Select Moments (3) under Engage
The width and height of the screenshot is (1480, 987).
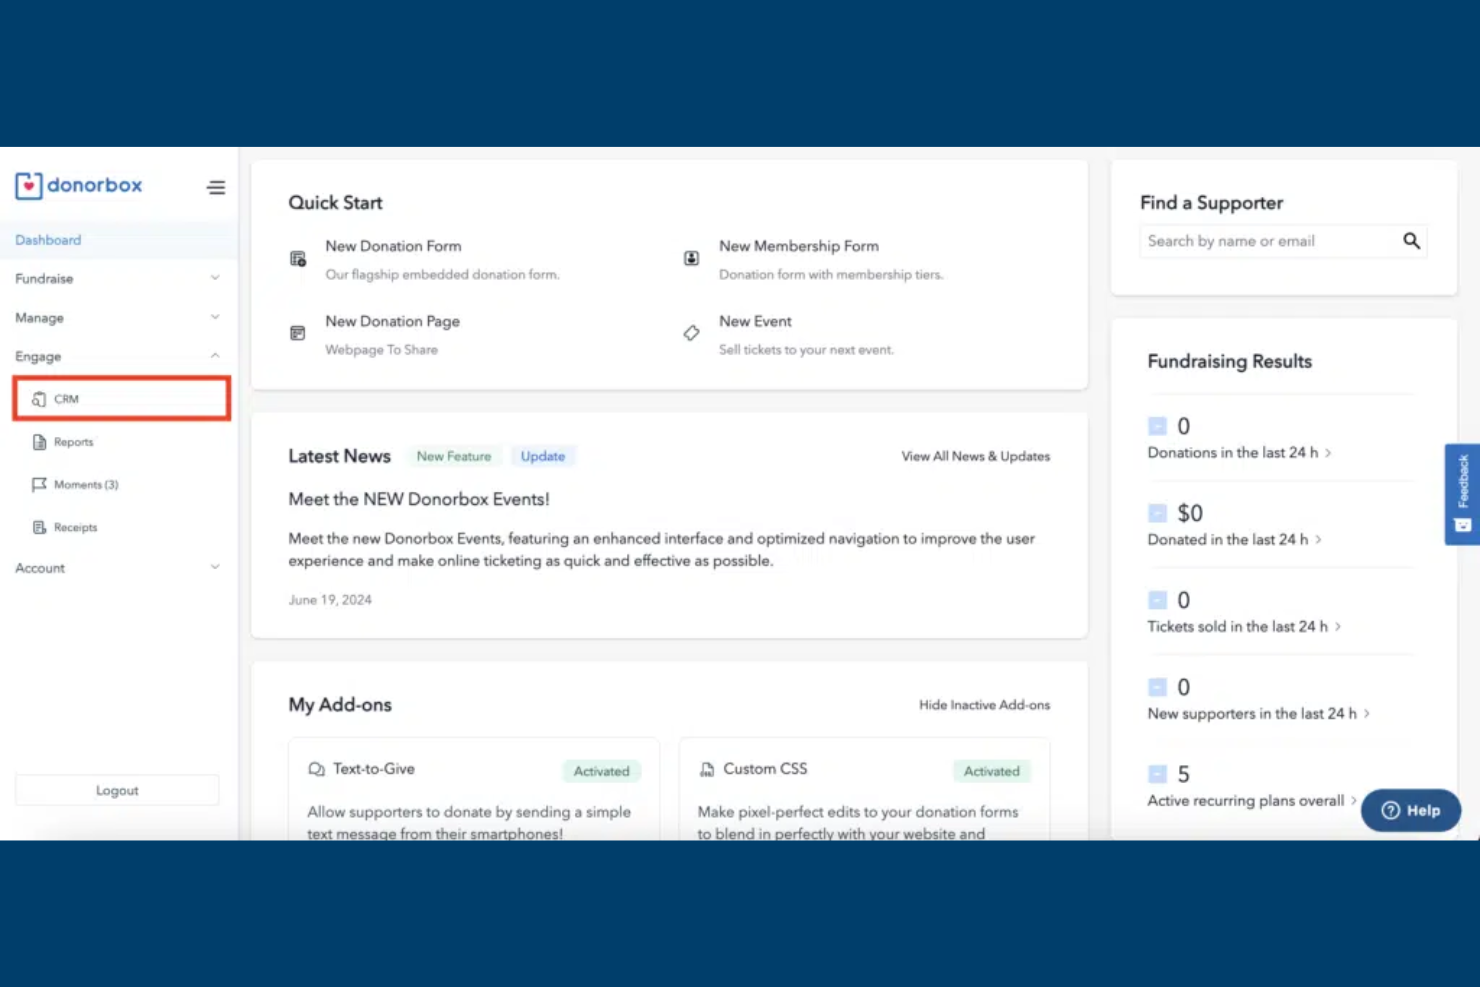point(86,485)
